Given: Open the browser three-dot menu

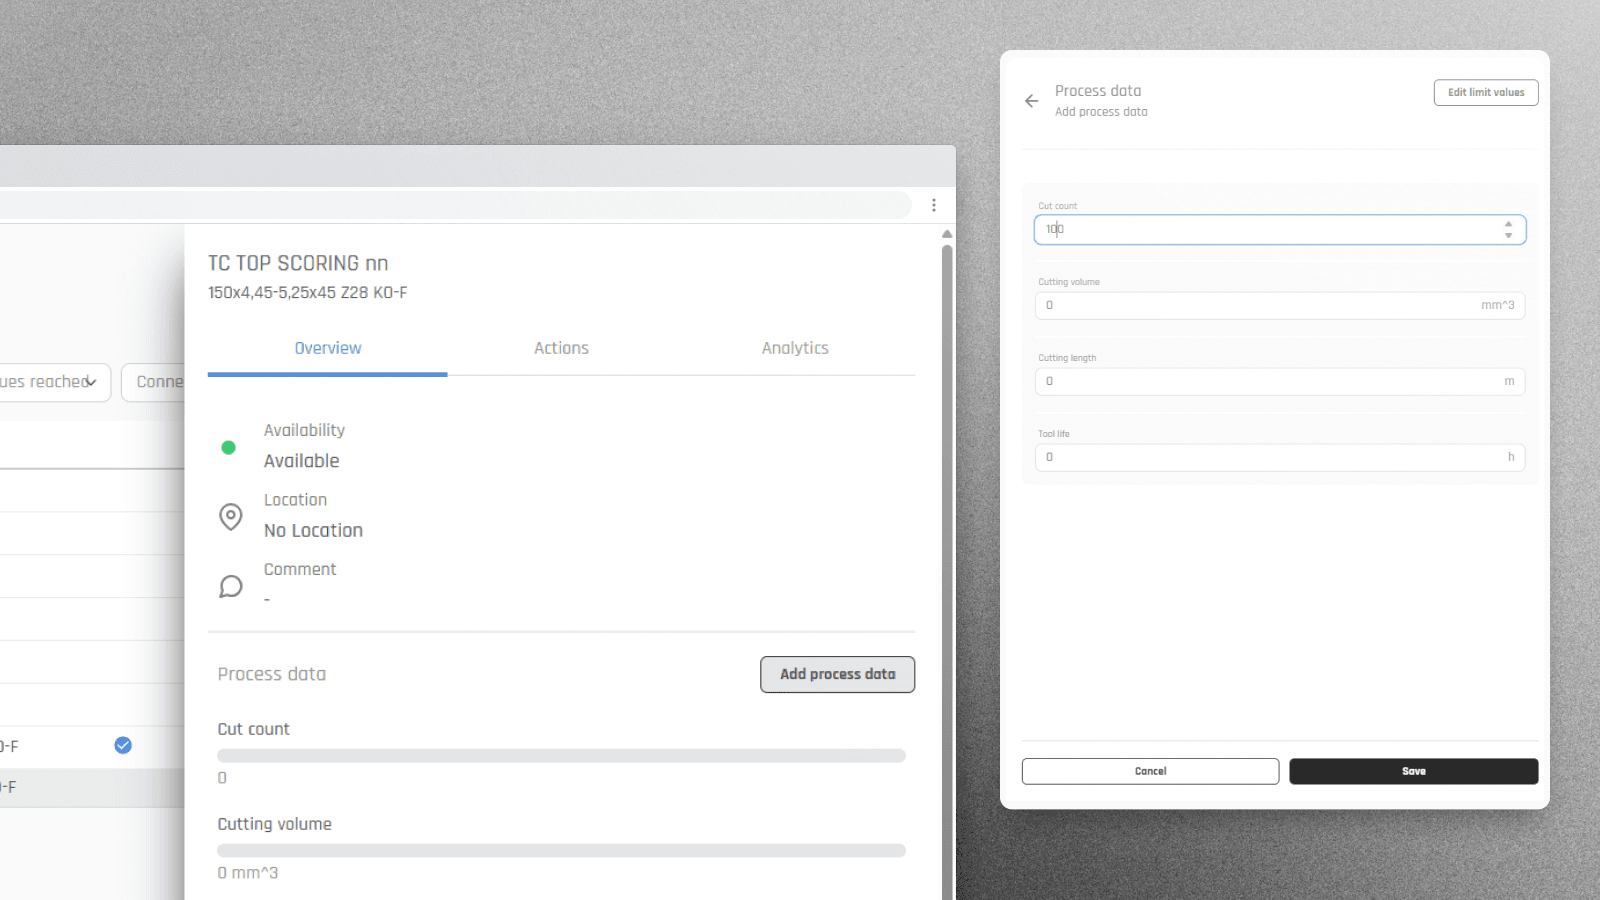Looking at the screenshot, I should point(934,205).
